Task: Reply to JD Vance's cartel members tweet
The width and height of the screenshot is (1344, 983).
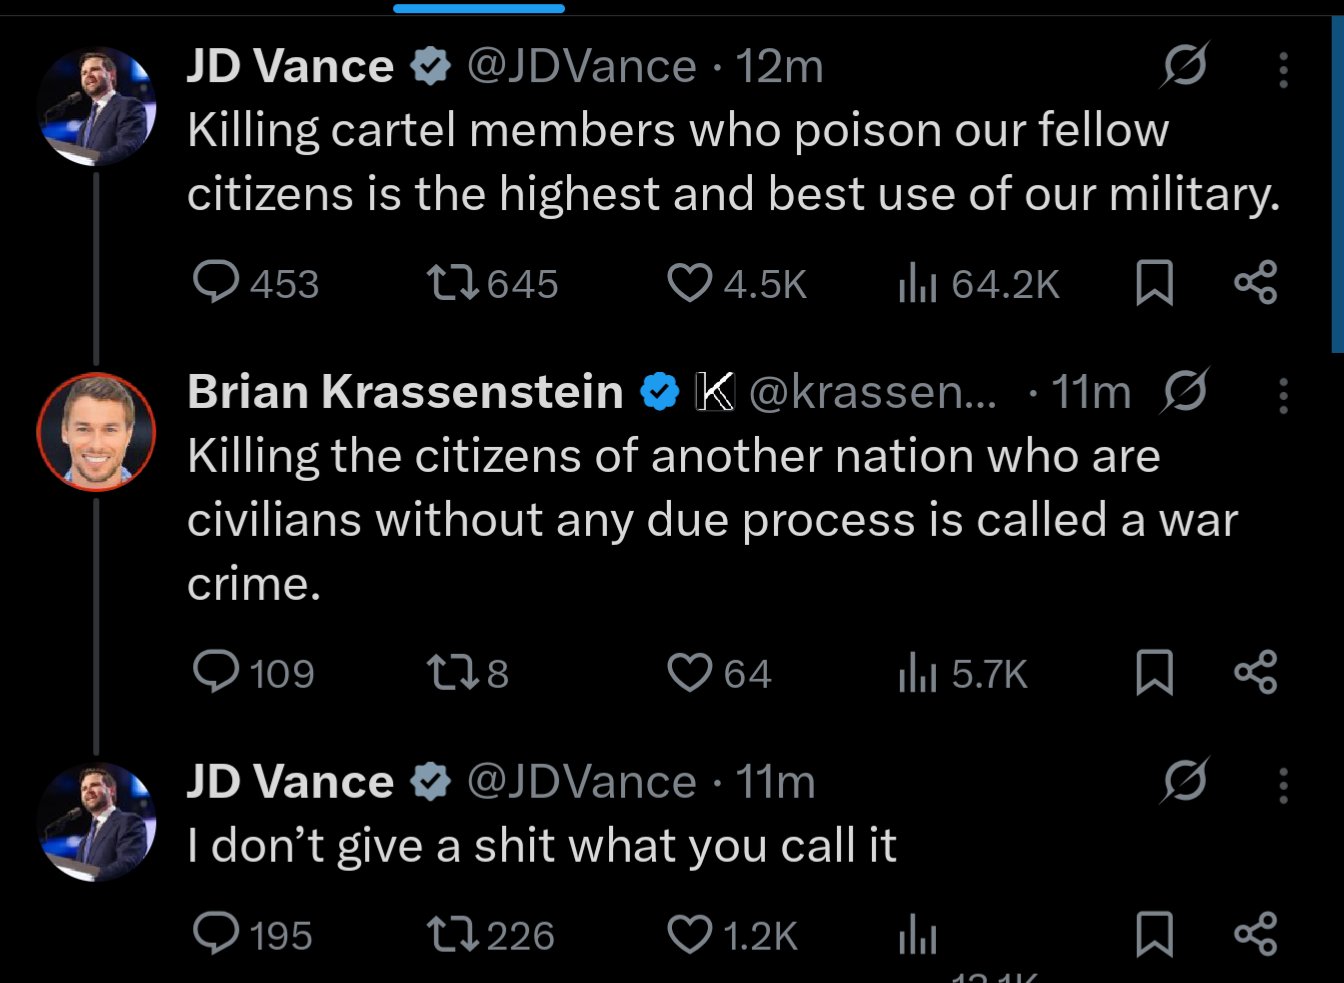Action: click(x=216, y=283)
